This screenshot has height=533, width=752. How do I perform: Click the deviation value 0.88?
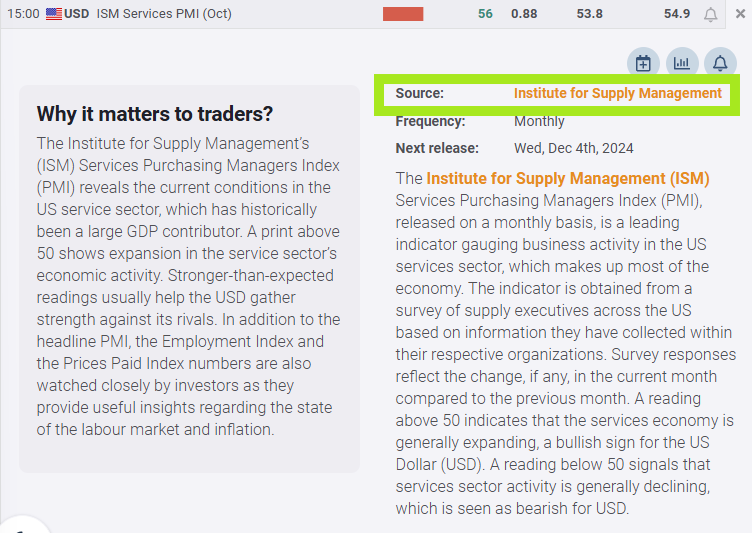(524, 14)
